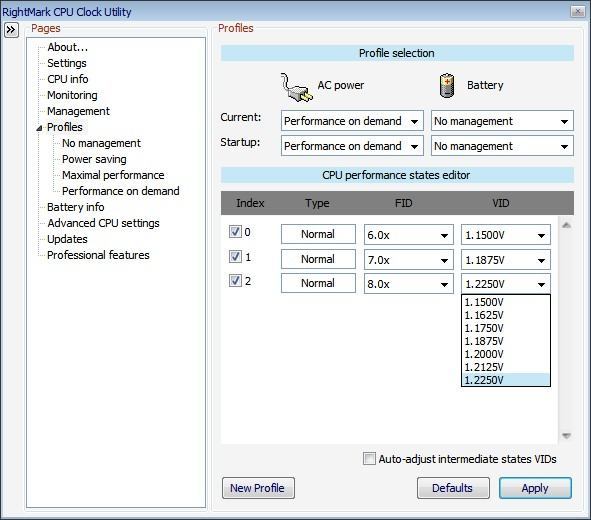Open the Monitoring page

[72, 95]
